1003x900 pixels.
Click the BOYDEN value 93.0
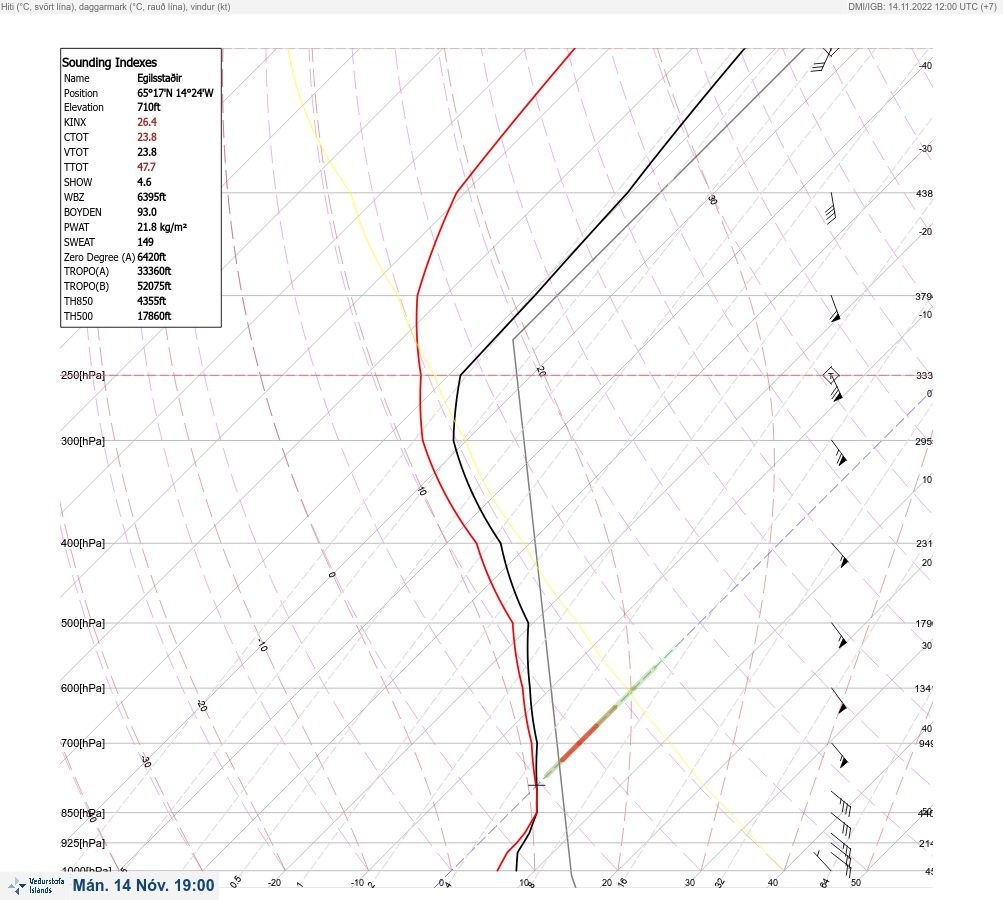[x=146, y=212]
